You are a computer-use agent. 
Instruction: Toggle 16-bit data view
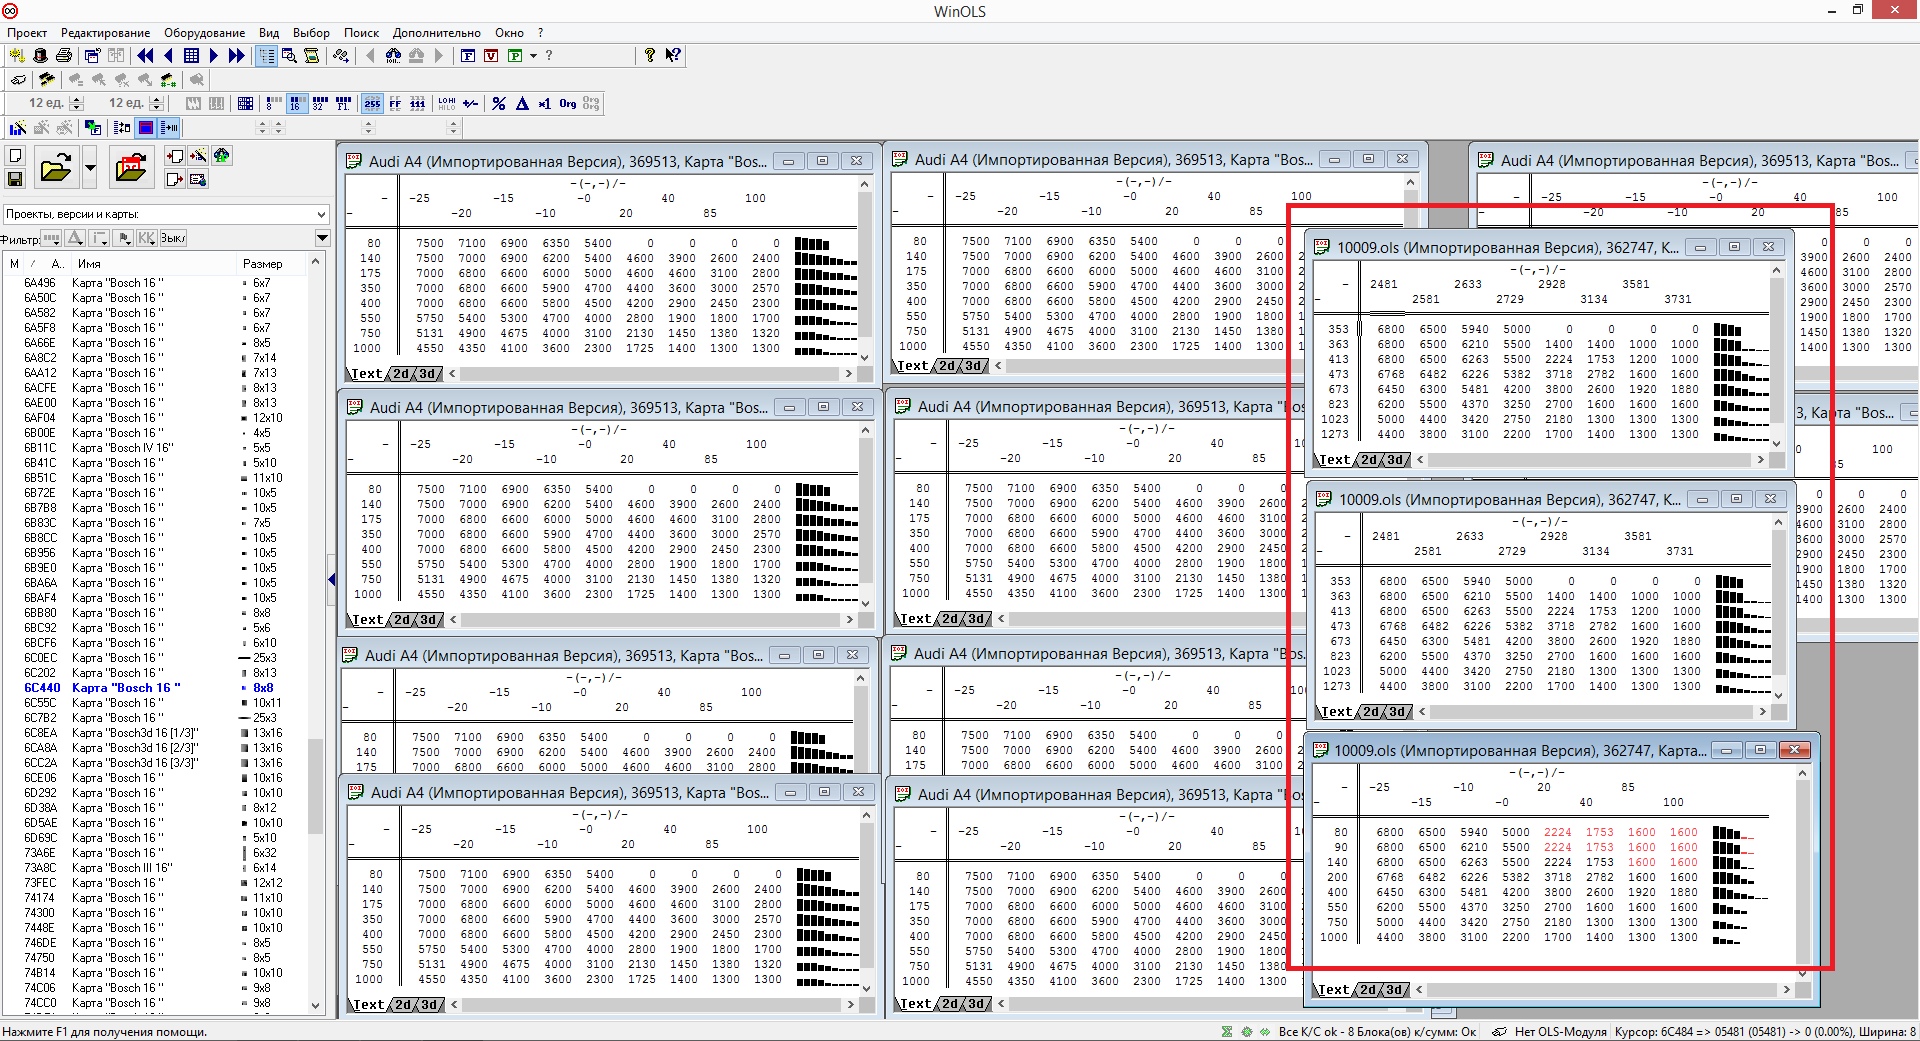pyautogui.click(x=297, y=103)
